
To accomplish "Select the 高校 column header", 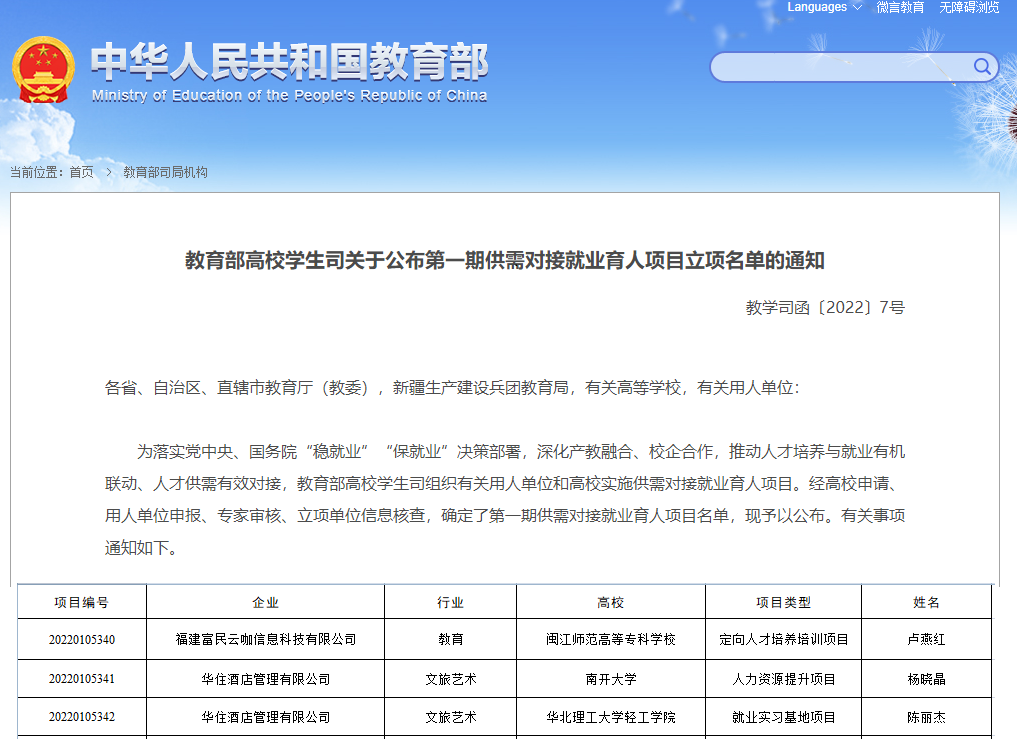I will tap(611, 603).
